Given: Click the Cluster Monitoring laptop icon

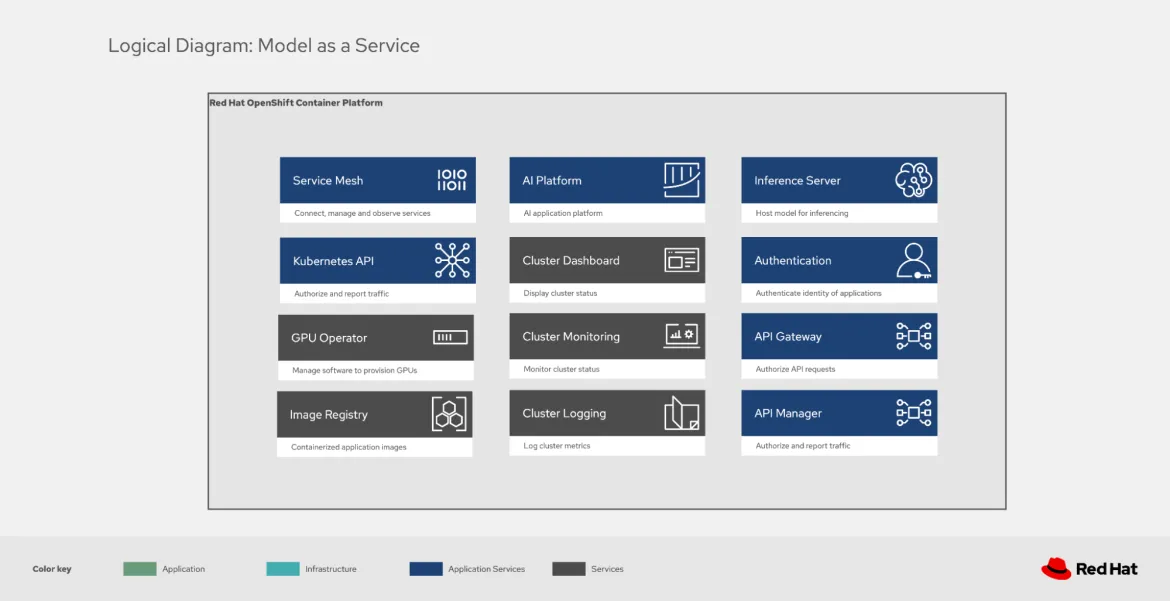Looking at the screenshot, I should click(x=681, y=336).
